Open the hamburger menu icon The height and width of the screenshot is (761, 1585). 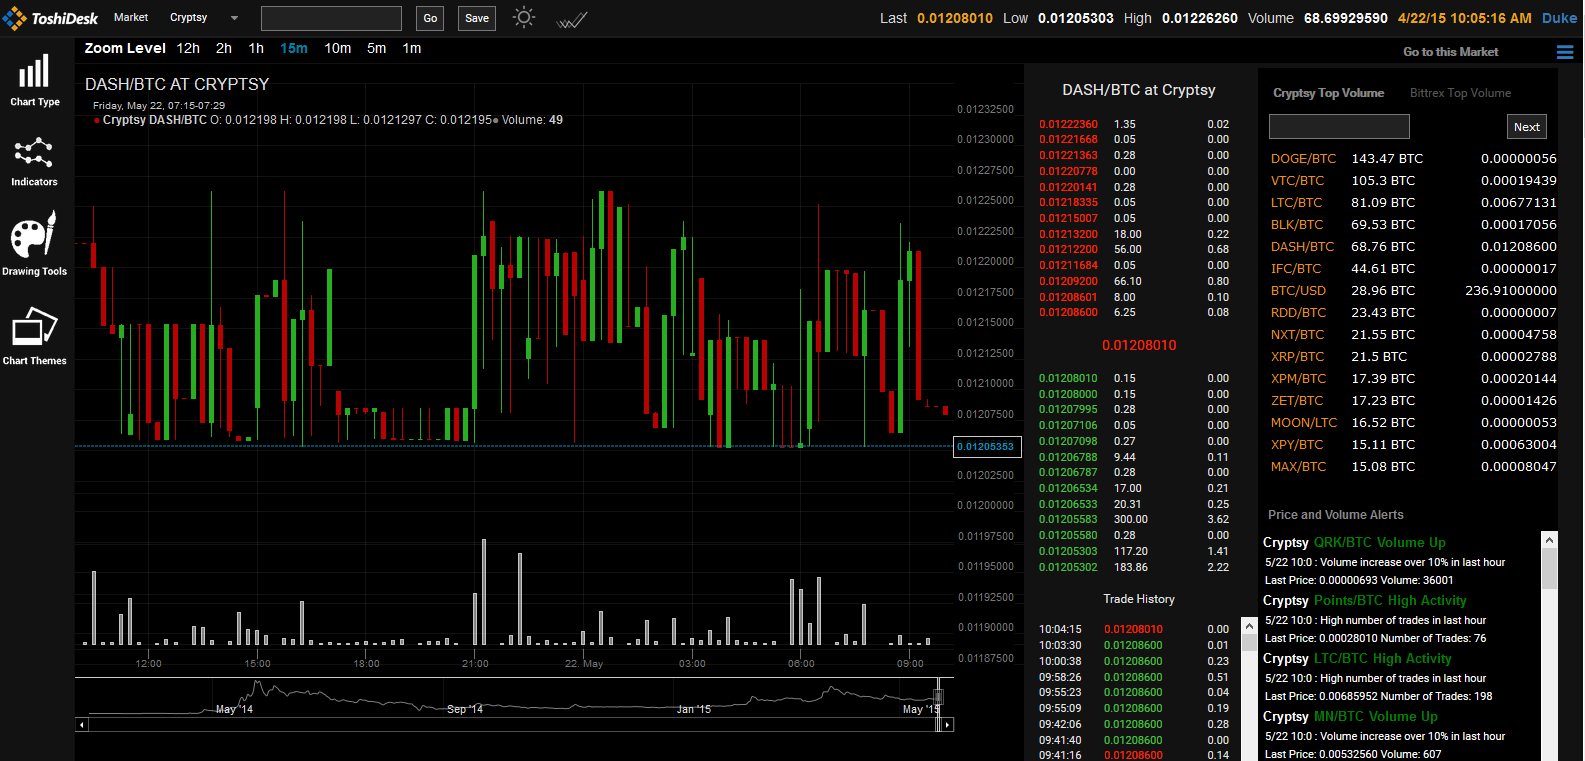[x=1565, y=52]
